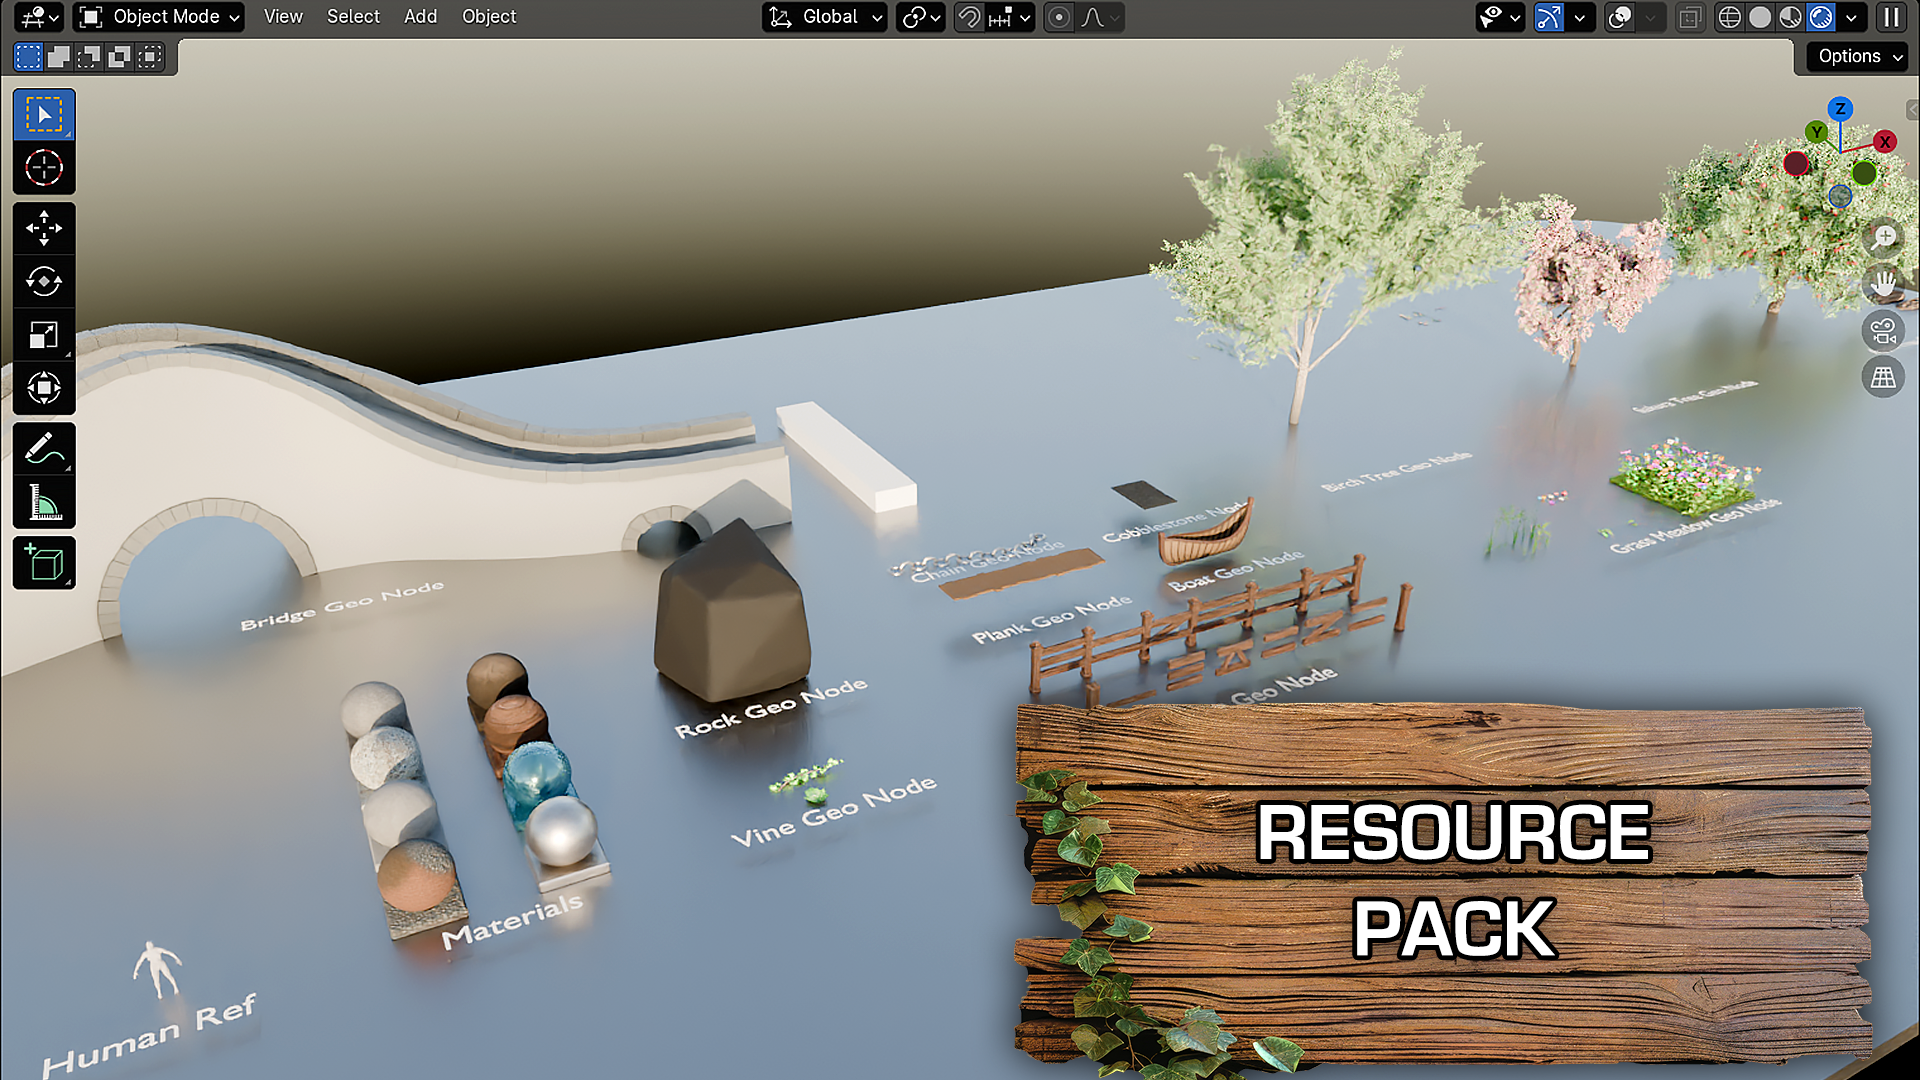The height and width of the screenshot is (1080, 1920).
Task: Select the Add Cube tool
Action: tap(44, 563)
